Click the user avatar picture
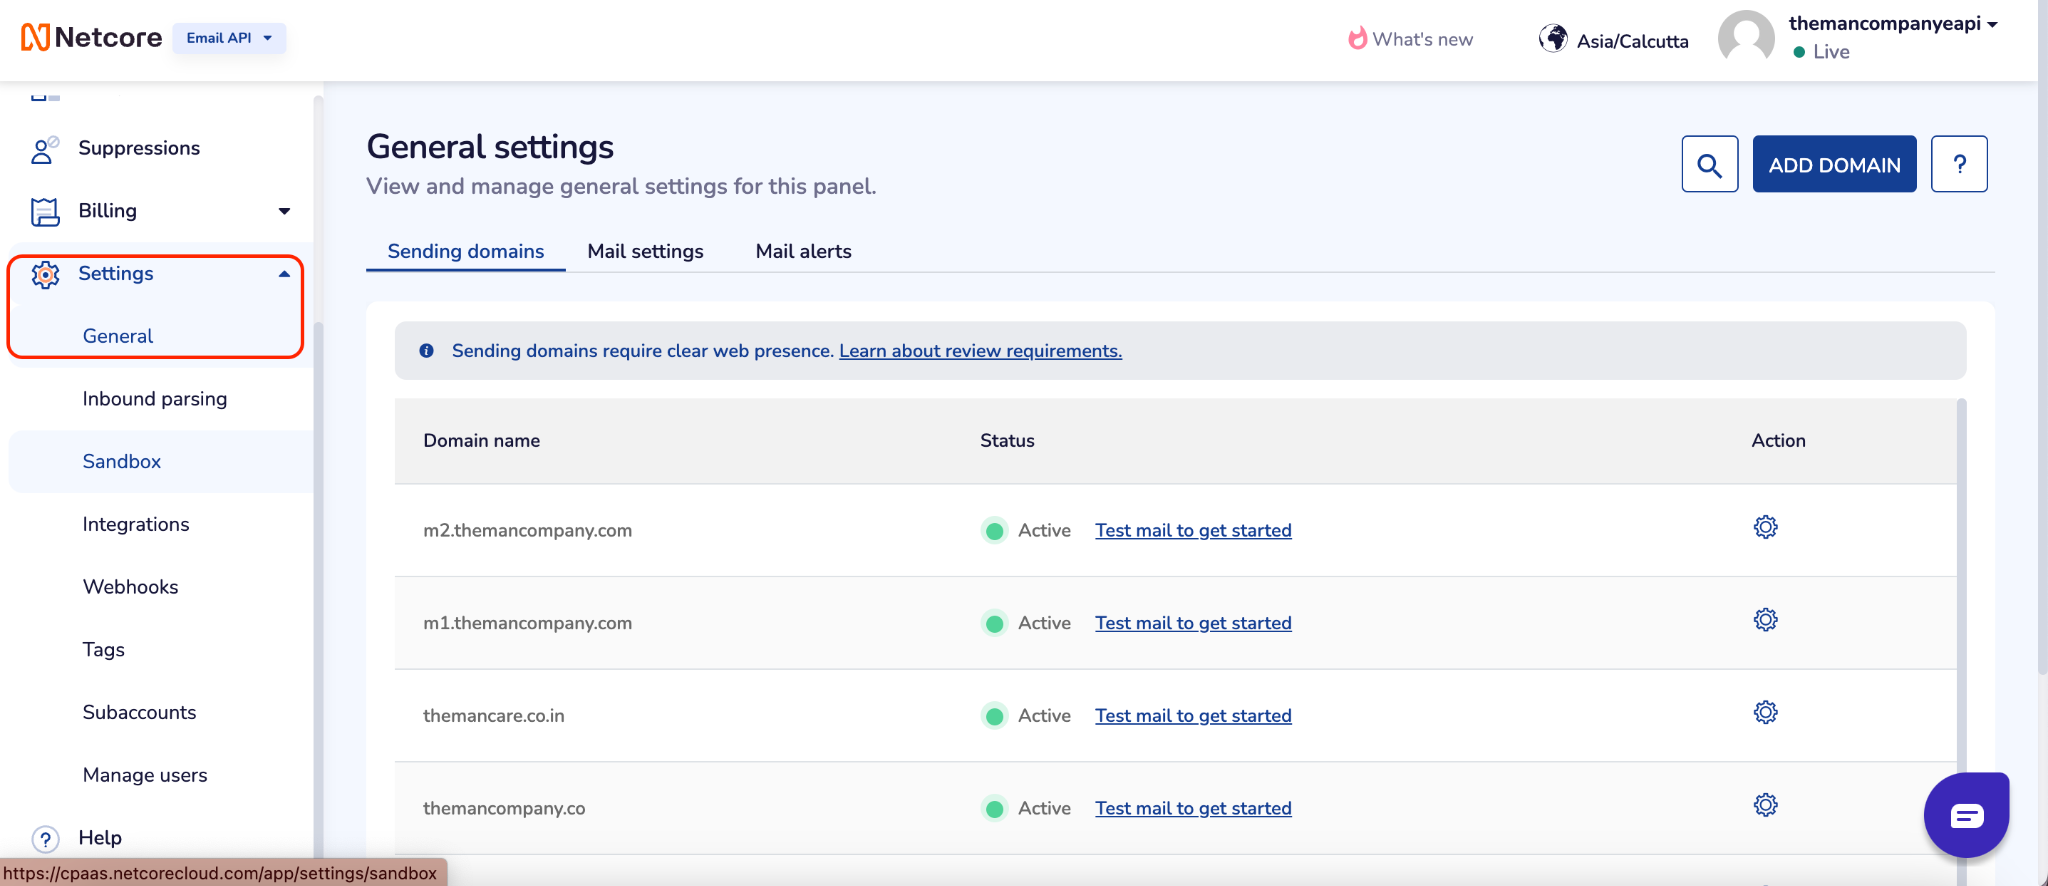Viewport: 2048px width, 886px height. pyautogui.click(x=1746, y=38)
